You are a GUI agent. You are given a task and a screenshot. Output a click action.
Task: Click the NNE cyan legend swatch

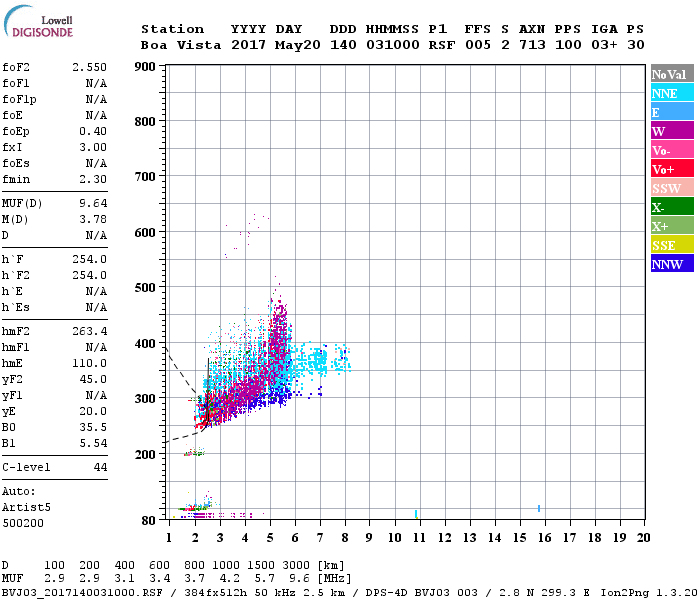click(x=672, y=93)
